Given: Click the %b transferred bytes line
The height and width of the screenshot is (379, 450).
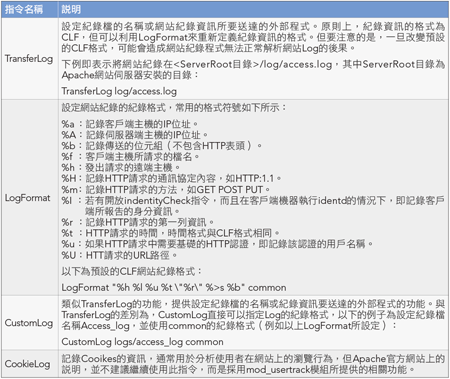Looking at the screenshot, I should (162, 146).
